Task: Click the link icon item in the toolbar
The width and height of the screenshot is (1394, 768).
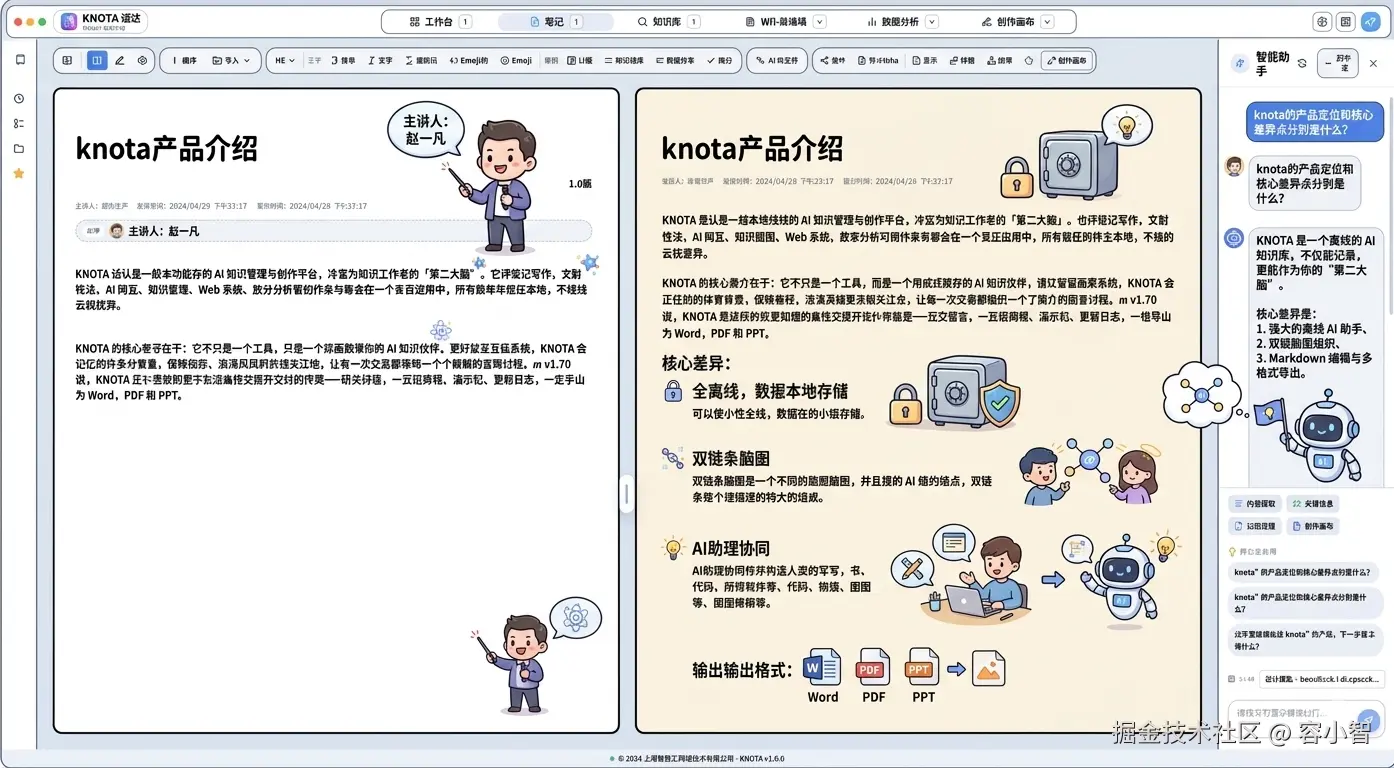Action: tap(961, 60)
